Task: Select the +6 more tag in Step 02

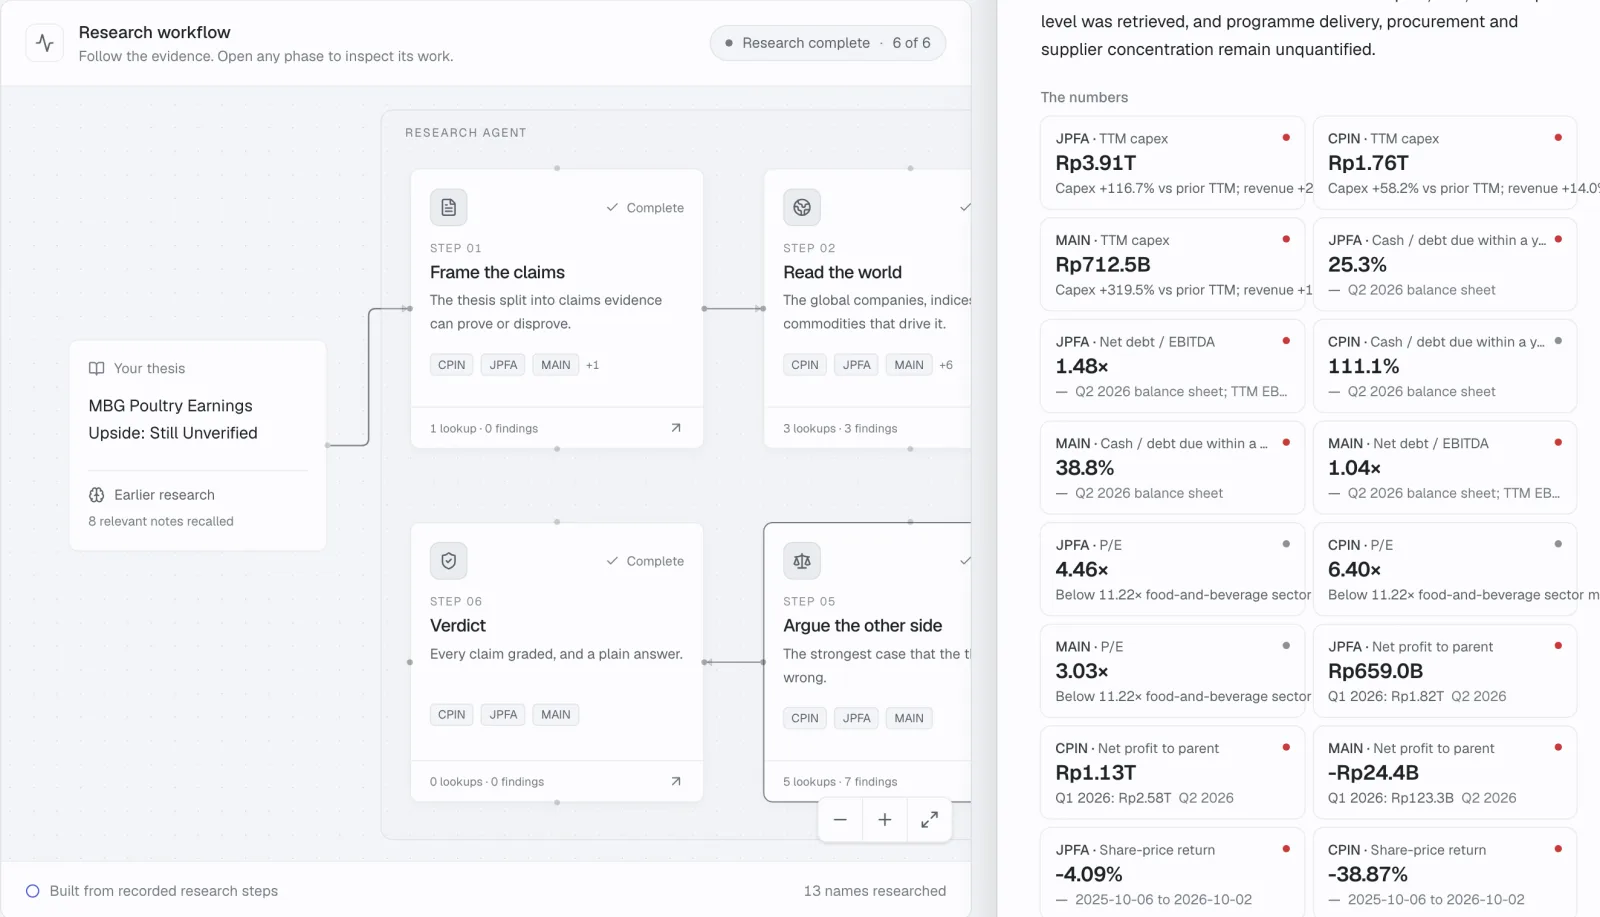Action: tap(946, 365)
